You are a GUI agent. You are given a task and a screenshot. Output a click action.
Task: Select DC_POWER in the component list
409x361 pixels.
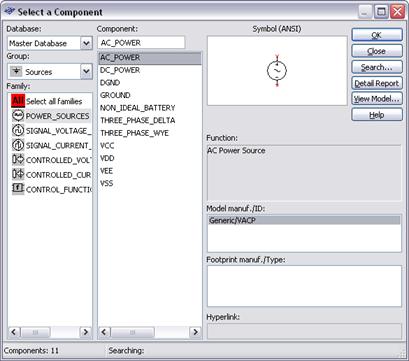coord(120,70)
